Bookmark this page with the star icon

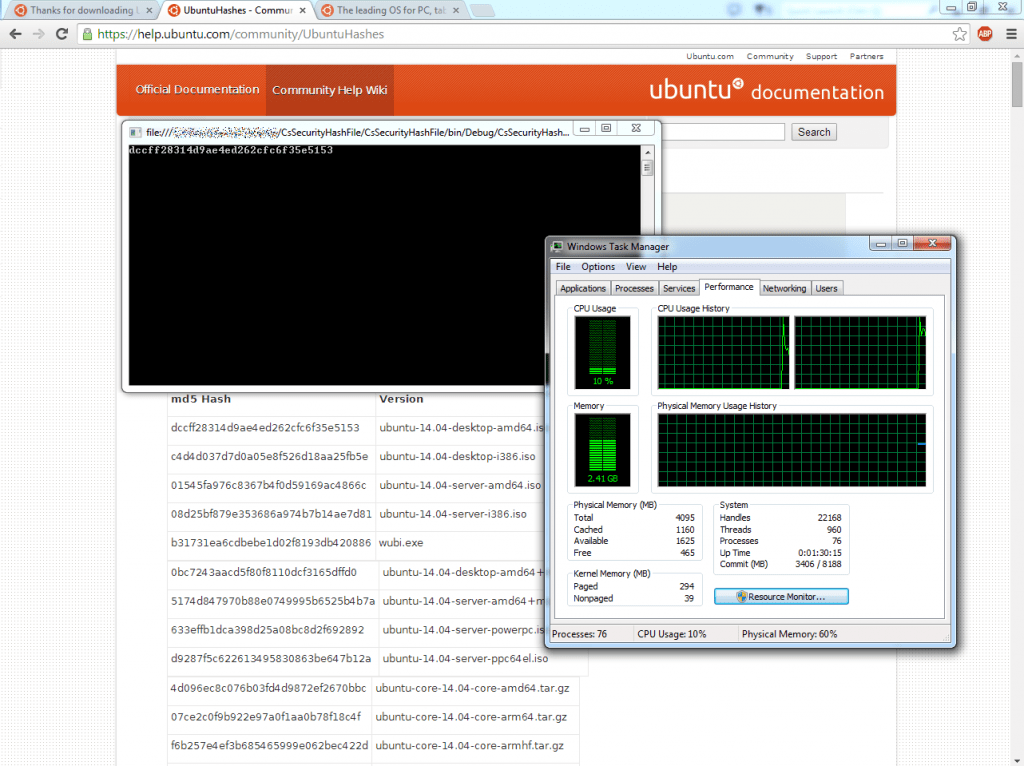click(x=959, y=34)
